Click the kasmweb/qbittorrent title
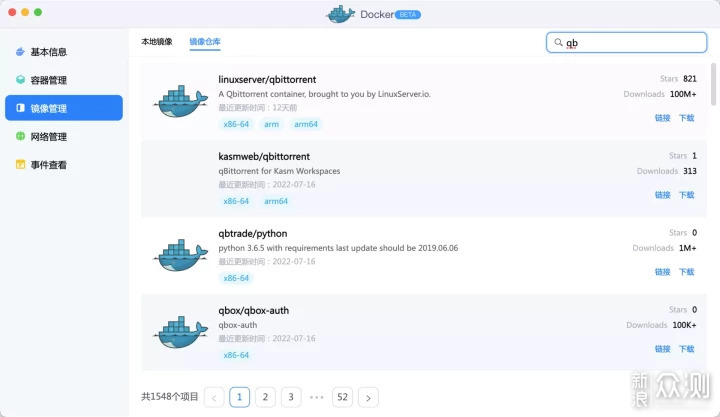This screenshot has width=720, height=417. tap(264, 157)
